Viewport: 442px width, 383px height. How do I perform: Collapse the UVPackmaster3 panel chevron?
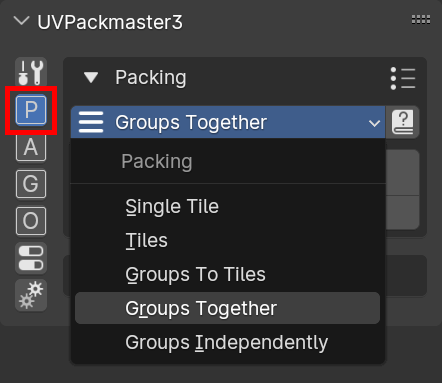[22, 21]
